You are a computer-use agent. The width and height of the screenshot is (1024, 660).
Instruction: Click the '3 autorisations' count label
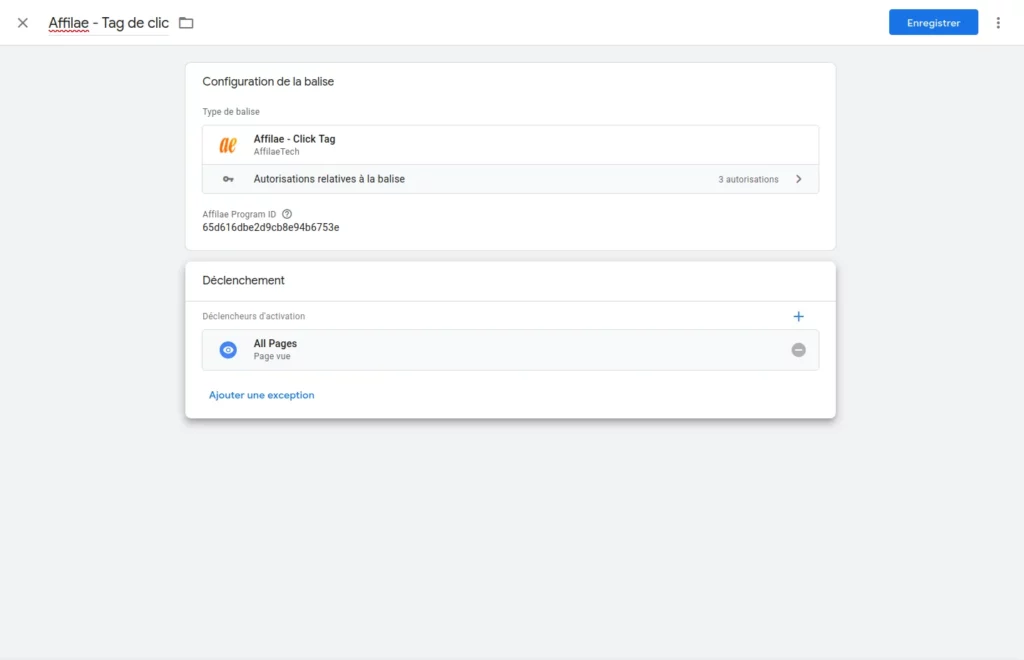pos(748,179)
